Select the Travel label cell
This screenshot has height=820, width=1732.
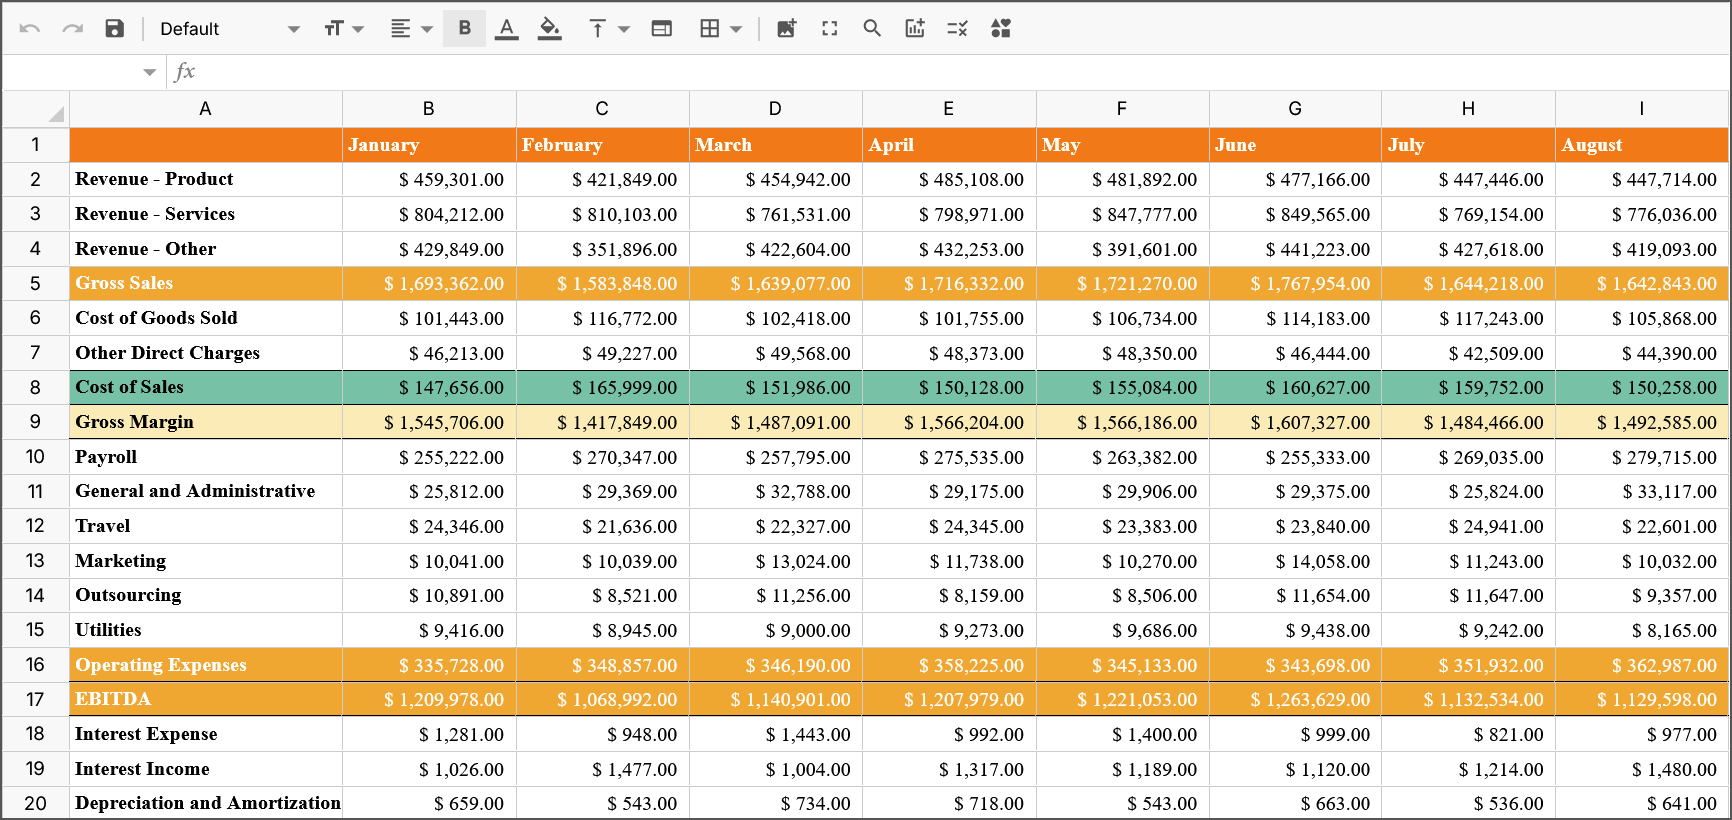pos(206,526)
